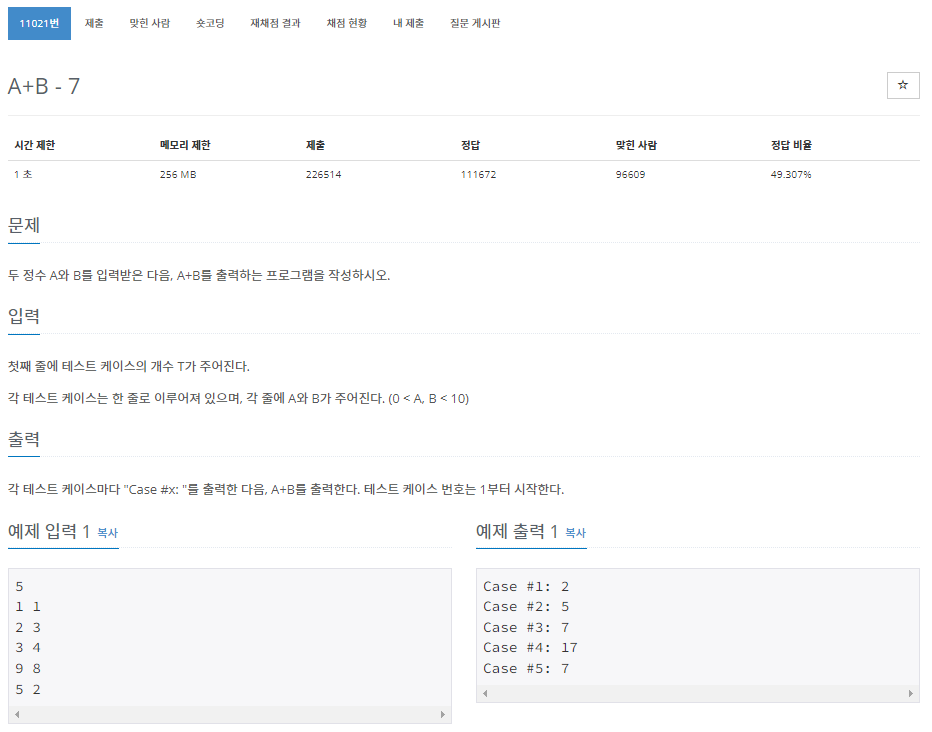The width and height of the screenshot is (932, 732).
Task: Click the 문제 section heading
Action: [x=24, y=225]
